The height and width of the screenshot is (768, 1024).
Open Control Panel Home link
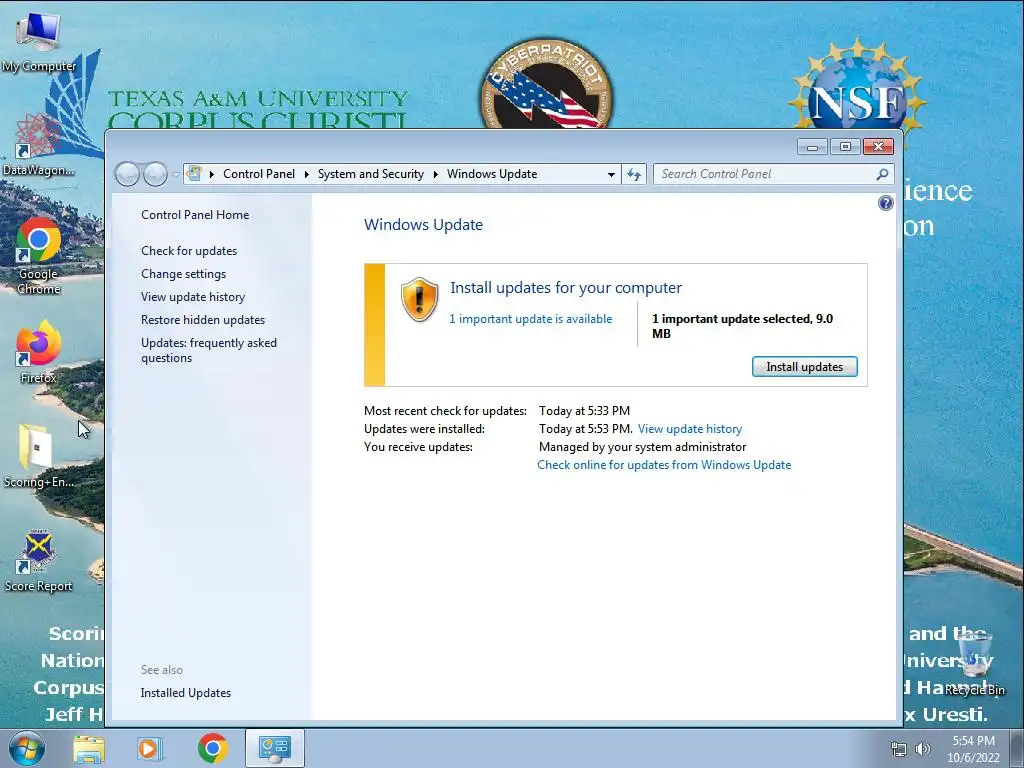pos(195,215)
